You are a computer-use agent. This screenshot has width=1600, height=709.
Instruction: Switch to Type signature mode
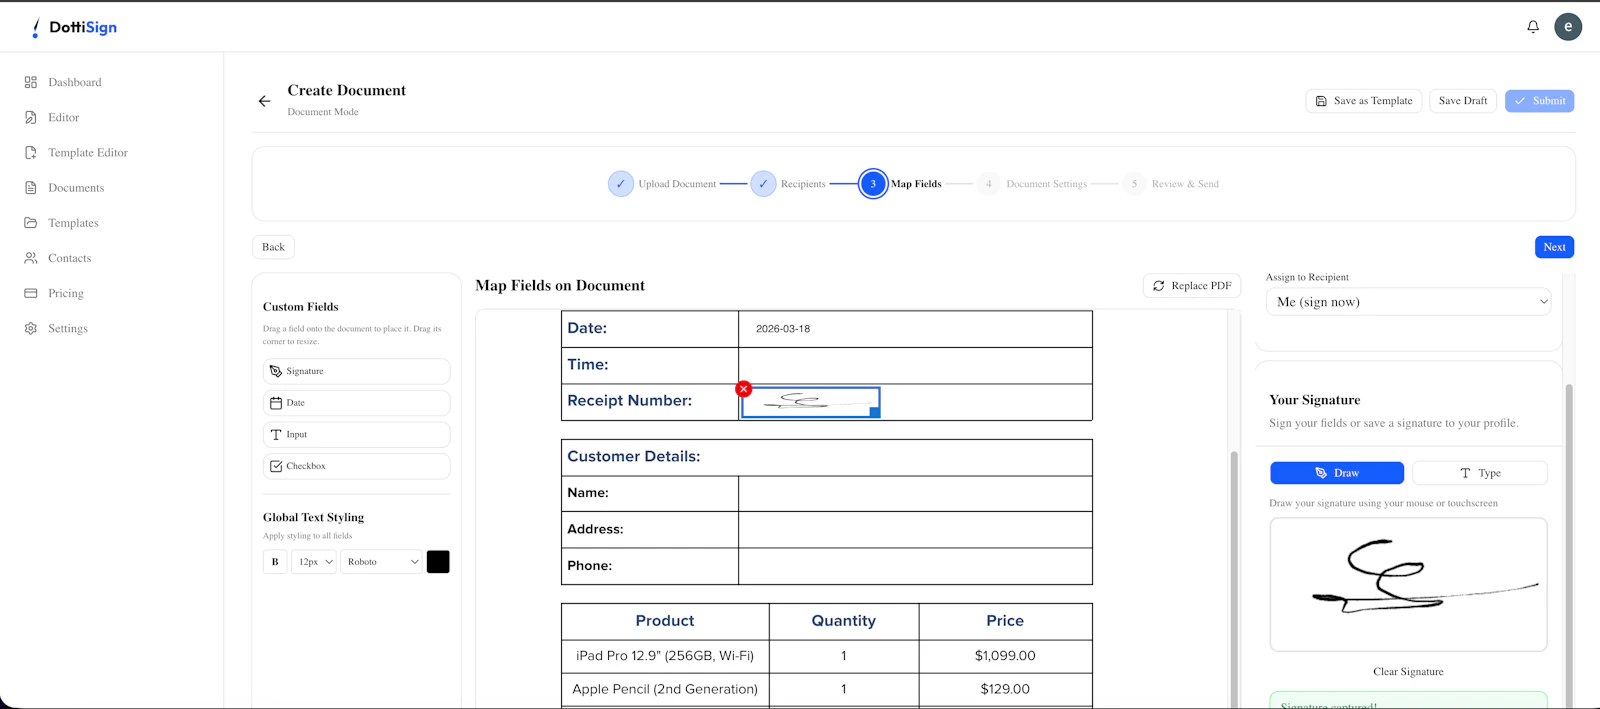coord(1480,473)
